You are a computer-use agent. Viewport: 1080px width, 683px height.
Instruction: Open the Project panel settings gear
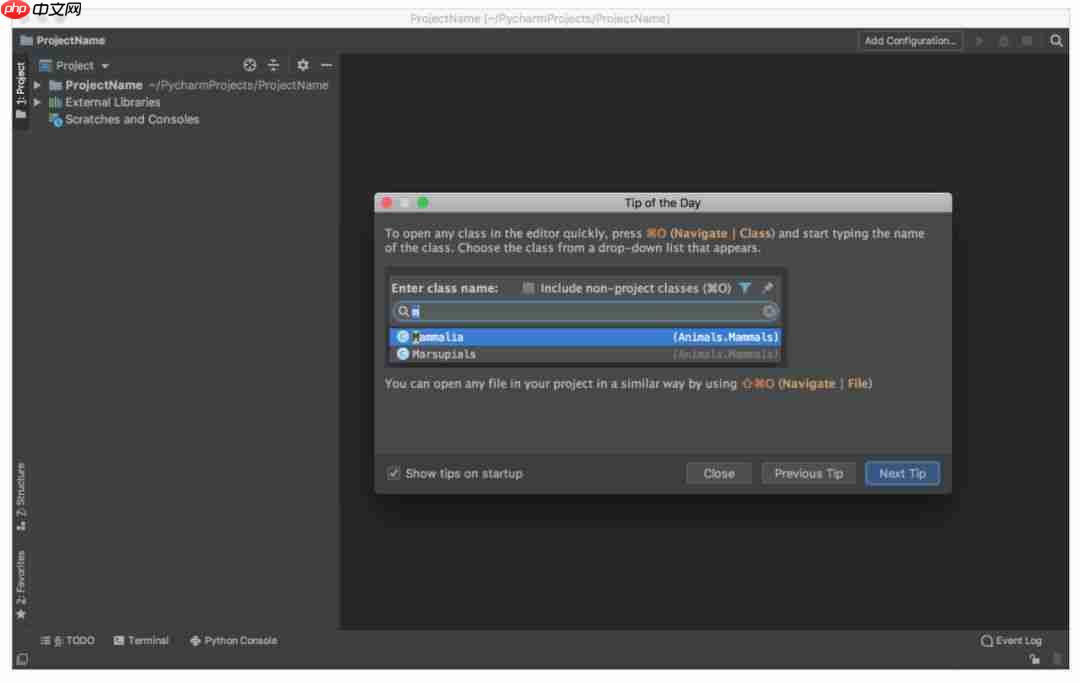[x=303, y=64]
